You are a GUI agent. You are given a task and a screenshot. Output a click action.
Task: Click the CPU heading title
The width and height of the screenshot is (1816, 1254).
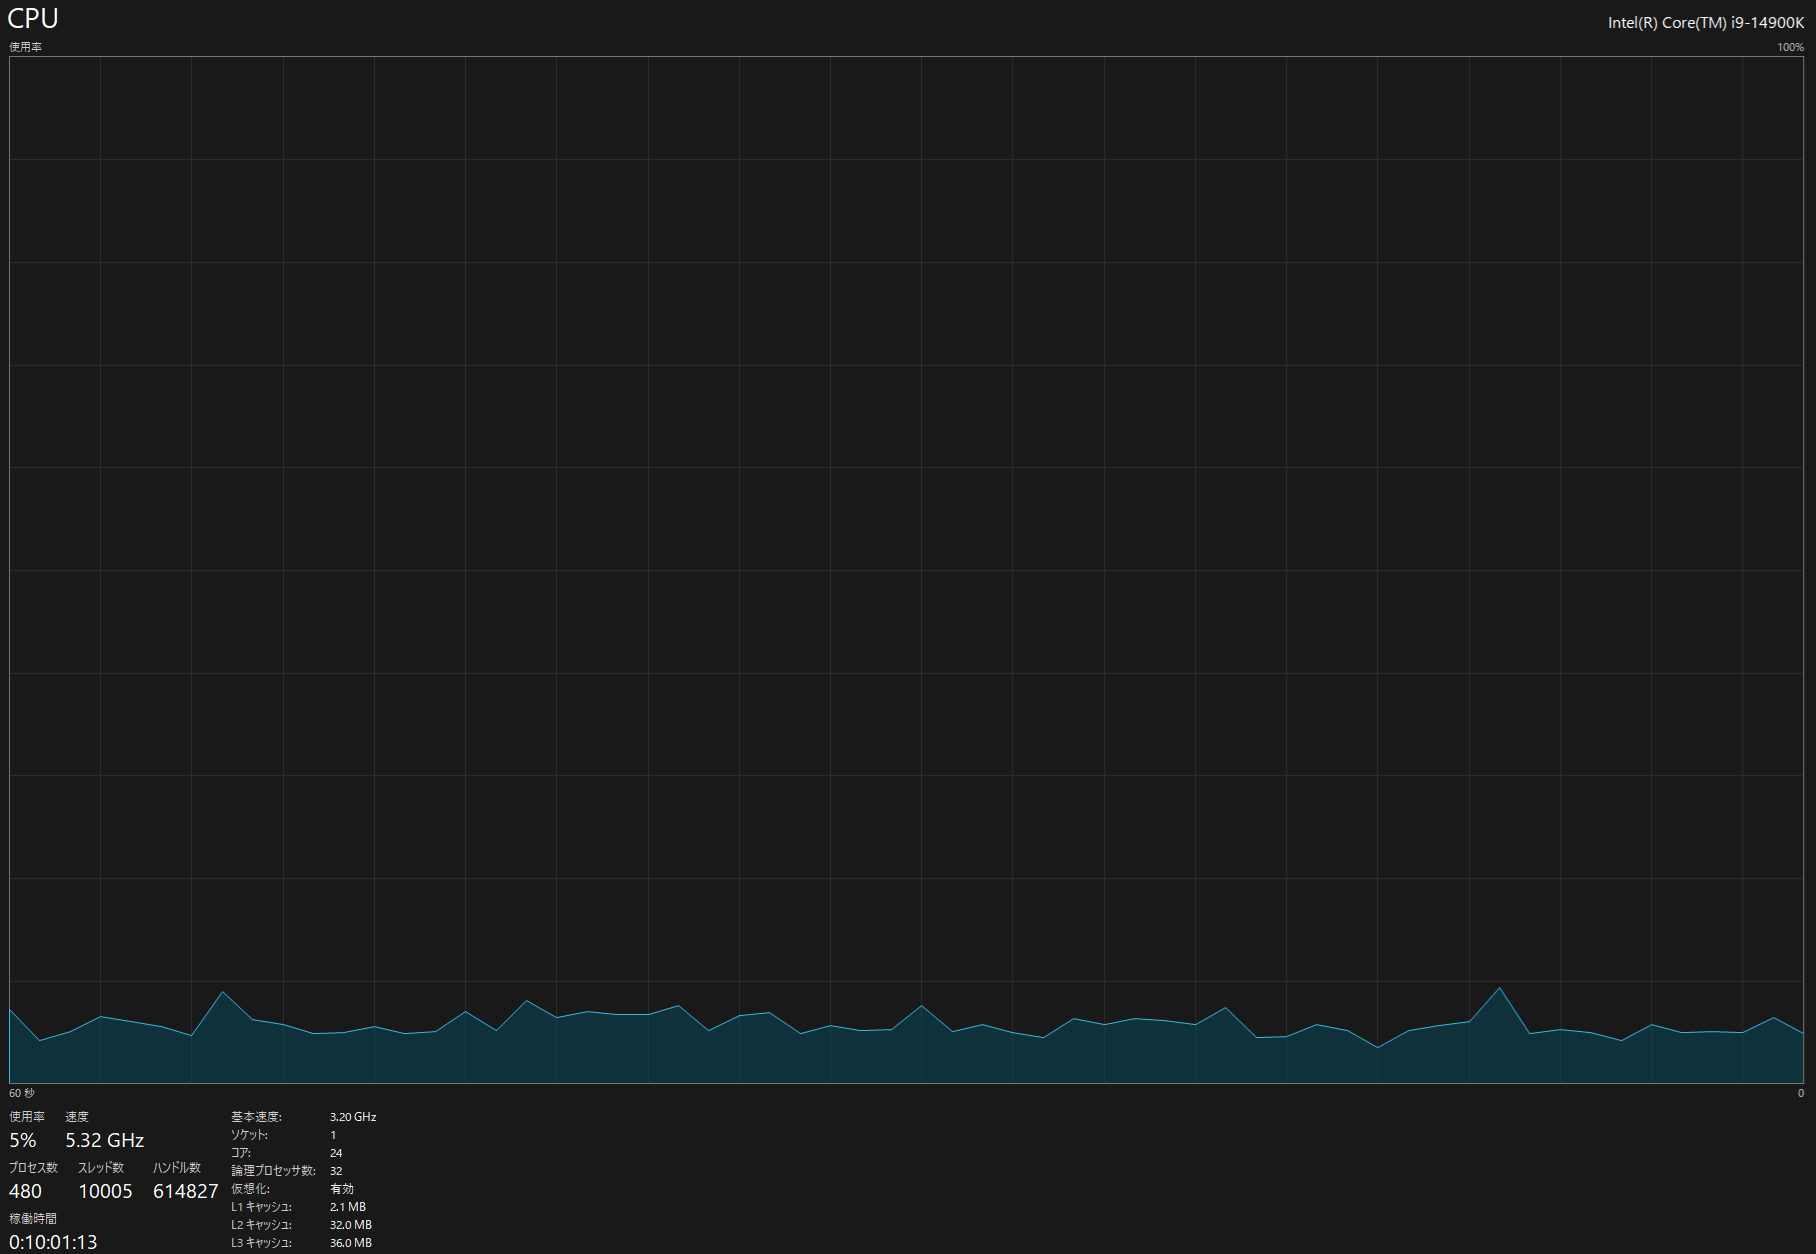point(33,19)
